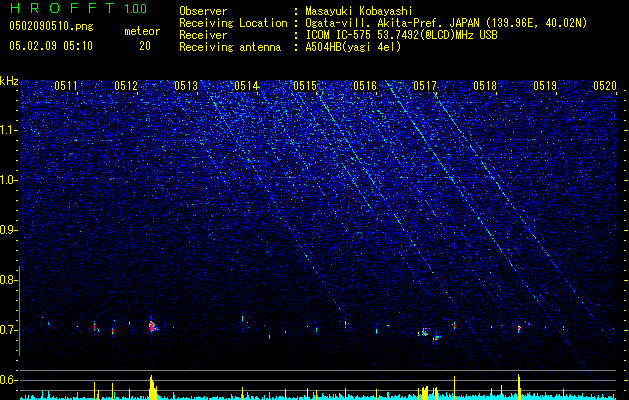Screen dimensions: 629x400
Task: Click the kHz axis unit label
Action: tap(9, 81)
